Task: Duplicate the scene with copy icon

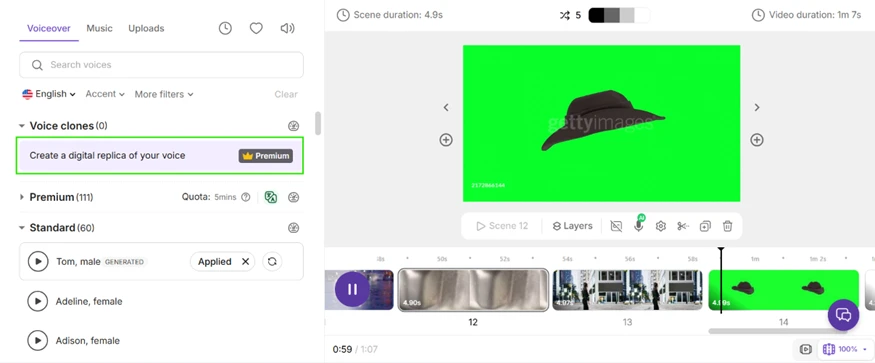Action: point(705,226)
